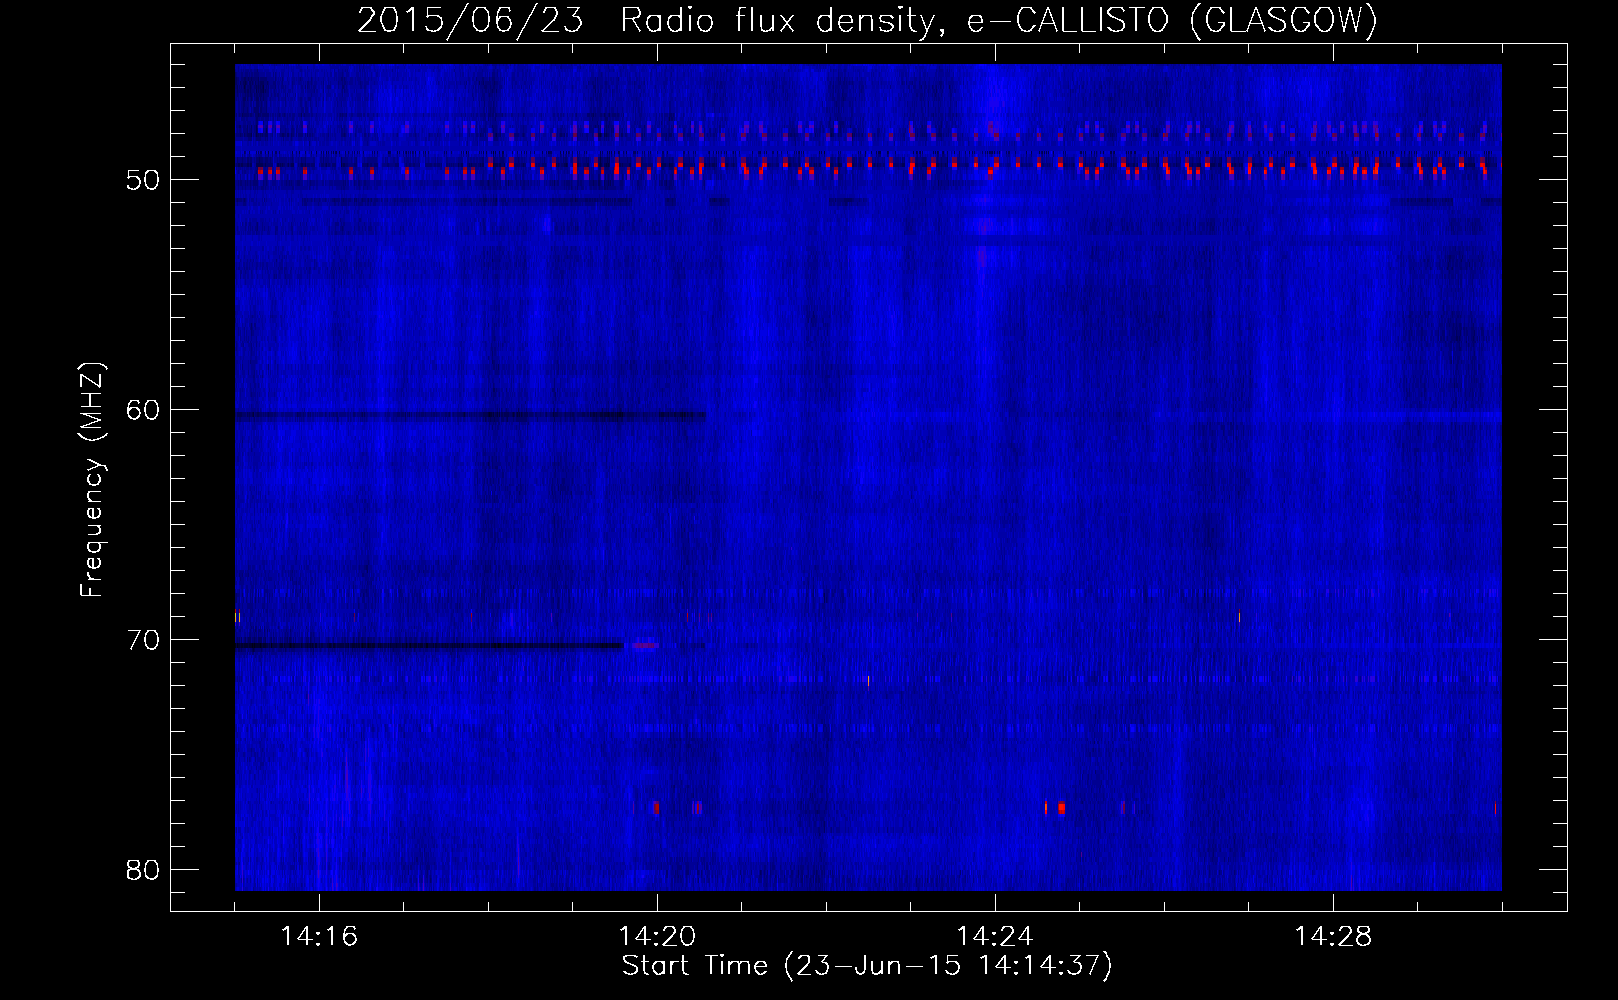Click the 14:28 time tick label

(1333, 937)
